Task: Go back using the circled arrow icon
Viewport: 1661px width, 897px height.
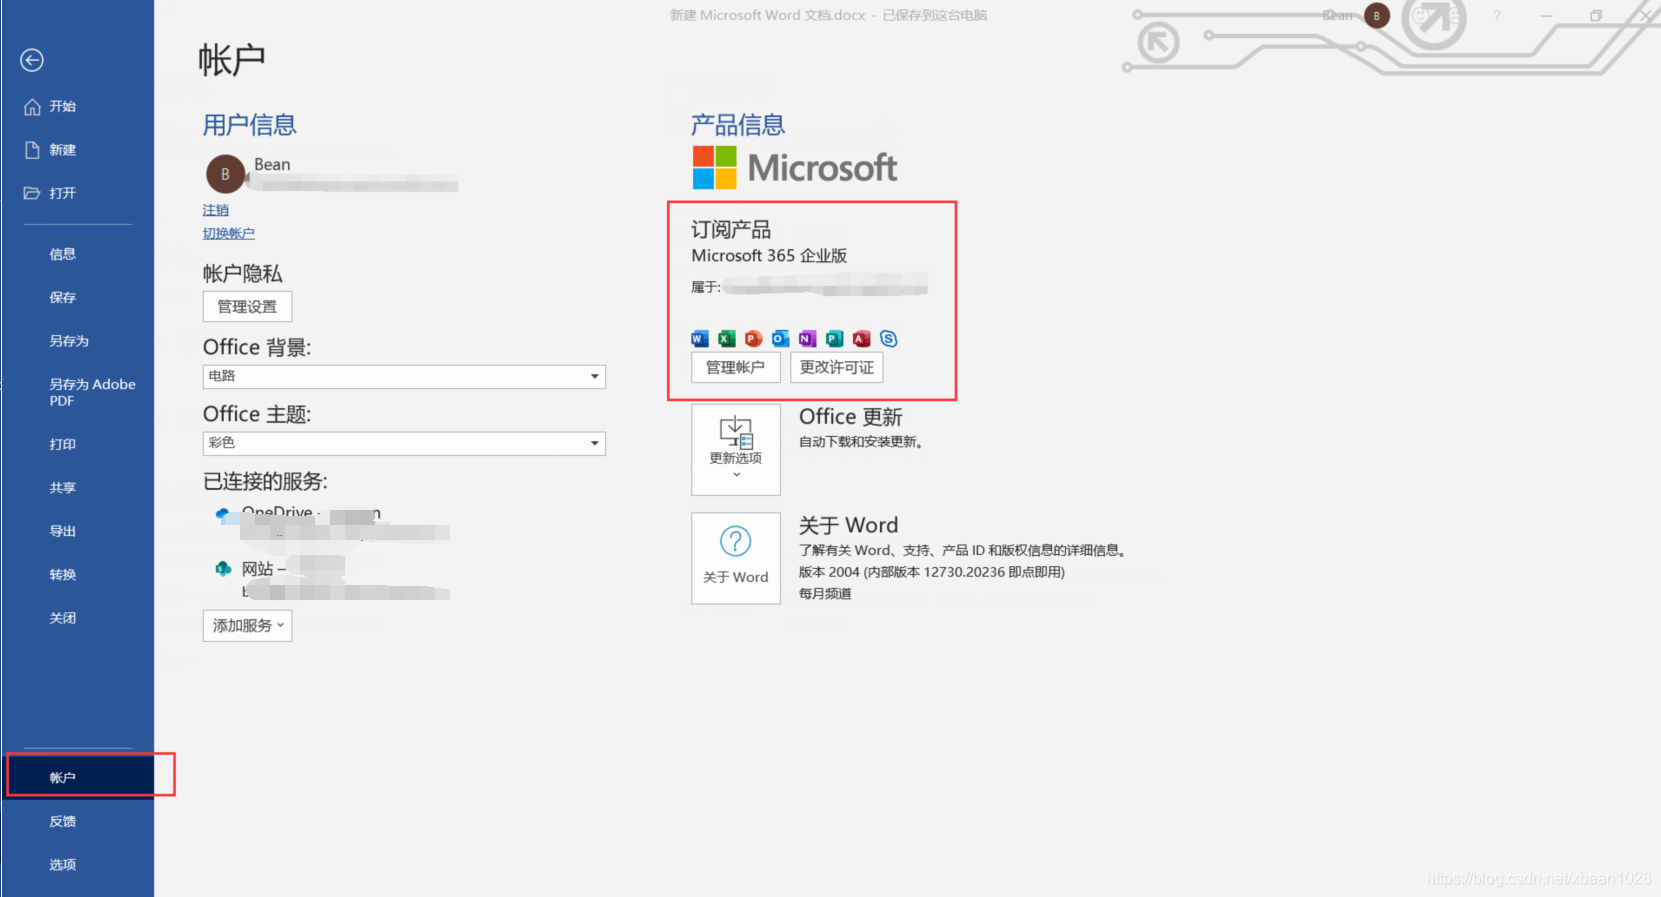Action: (x=32, y=60)
